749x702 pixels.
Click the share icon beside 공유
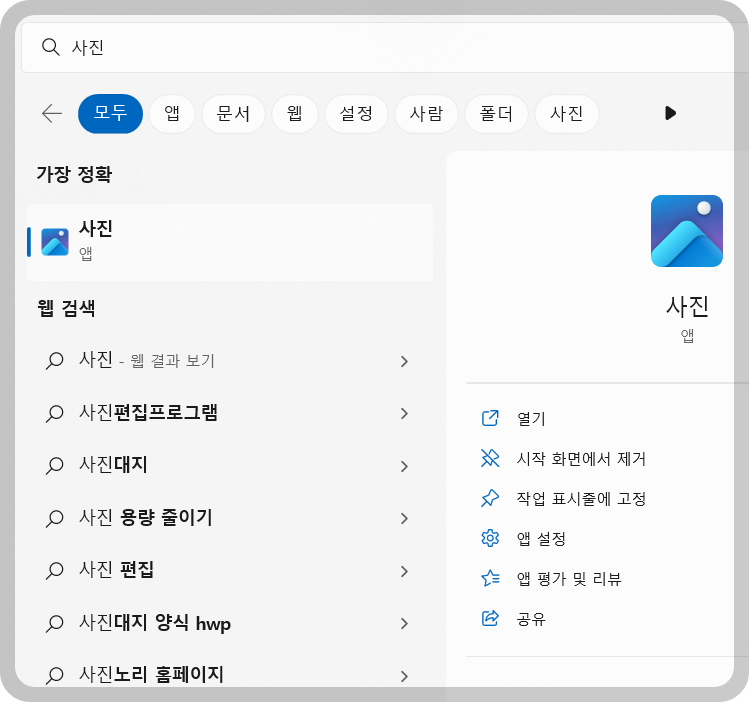[x=490, y=618]
